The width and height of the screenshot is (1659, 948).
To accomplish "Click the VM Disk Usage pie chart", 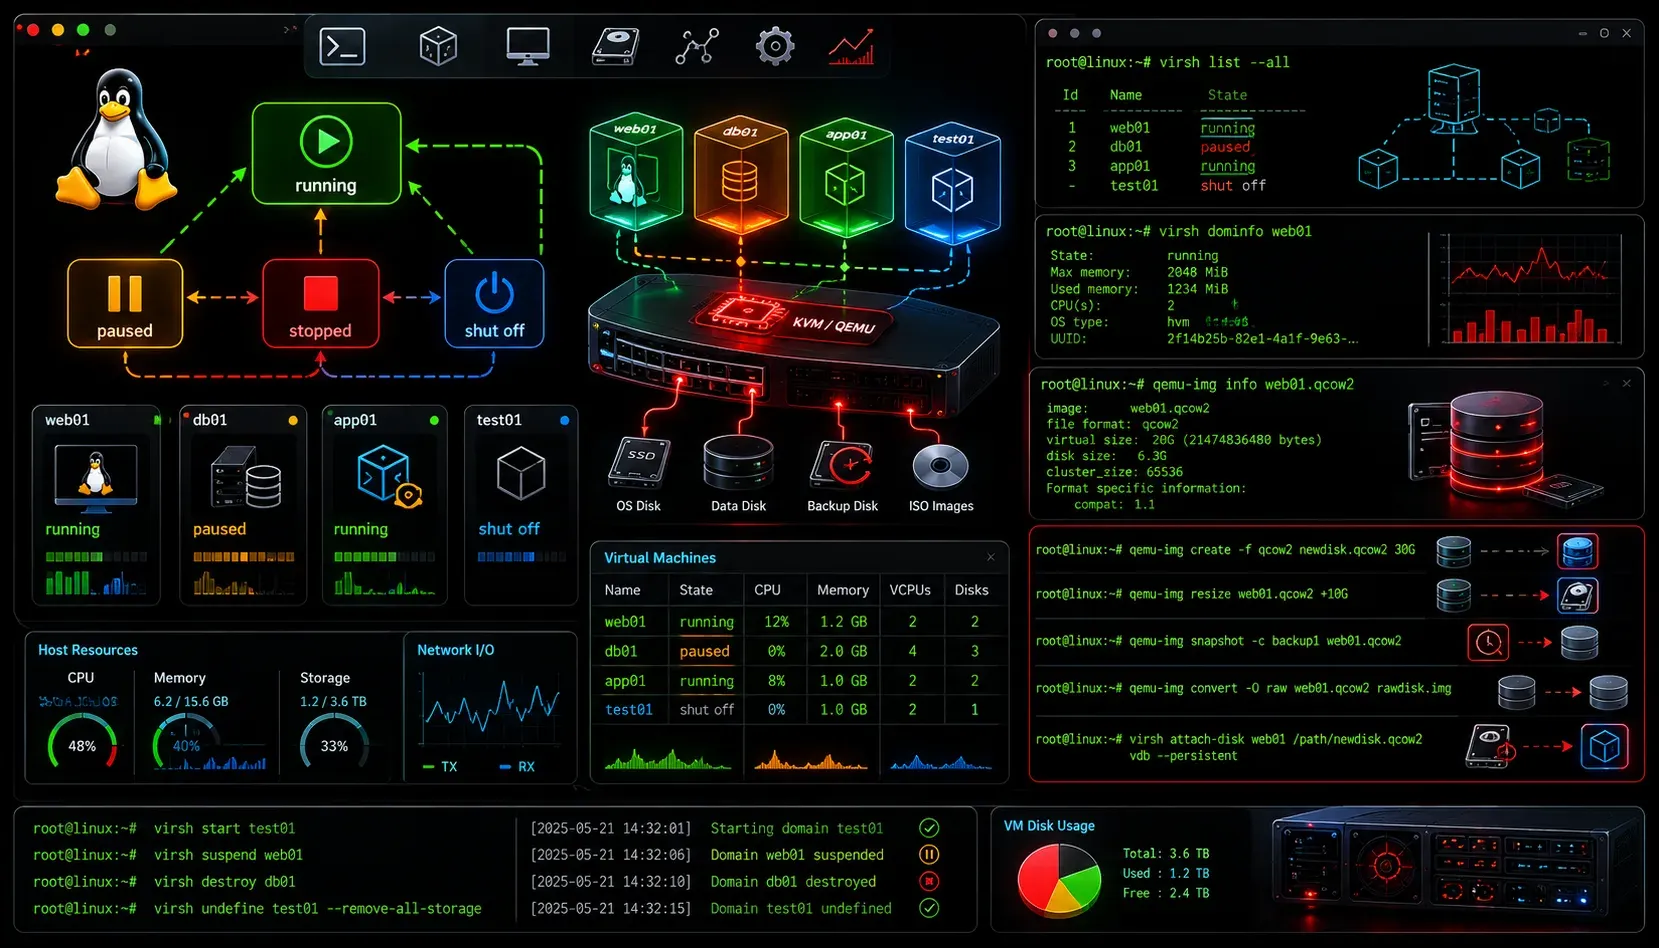I will pyautogui.click(x=1059, y=880).
